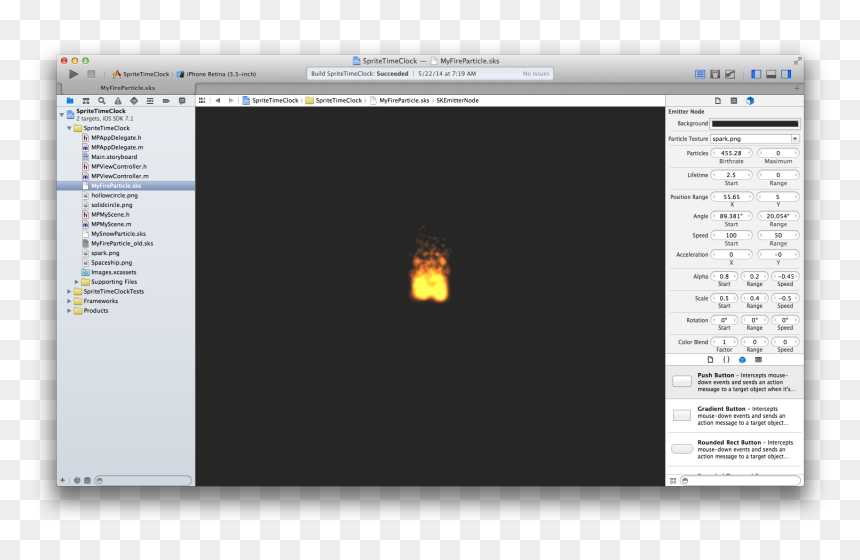
Task: Open the Issue navigator warning icon
Action: [118, 101]
